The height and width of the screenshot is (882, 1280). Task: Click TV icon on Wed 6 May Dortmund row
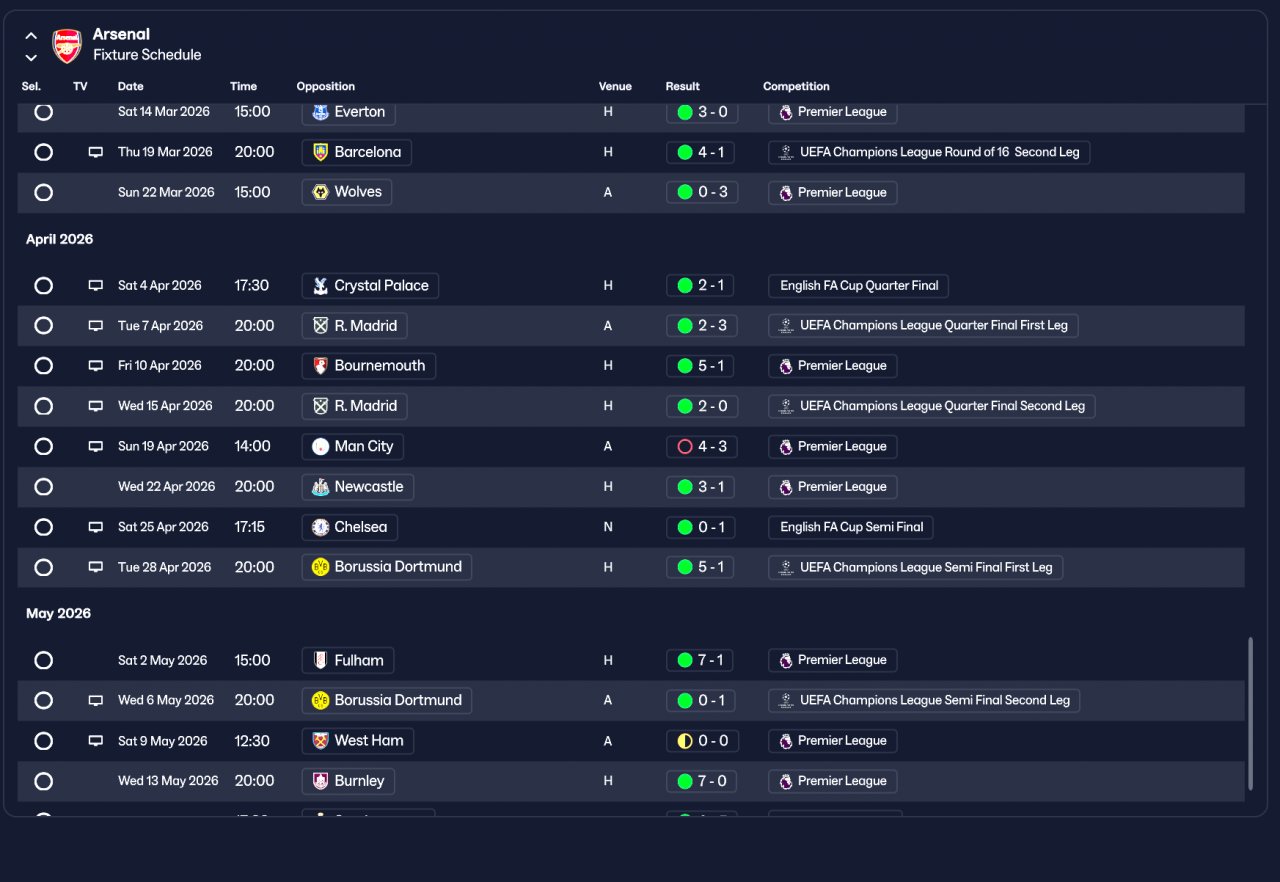96,701
